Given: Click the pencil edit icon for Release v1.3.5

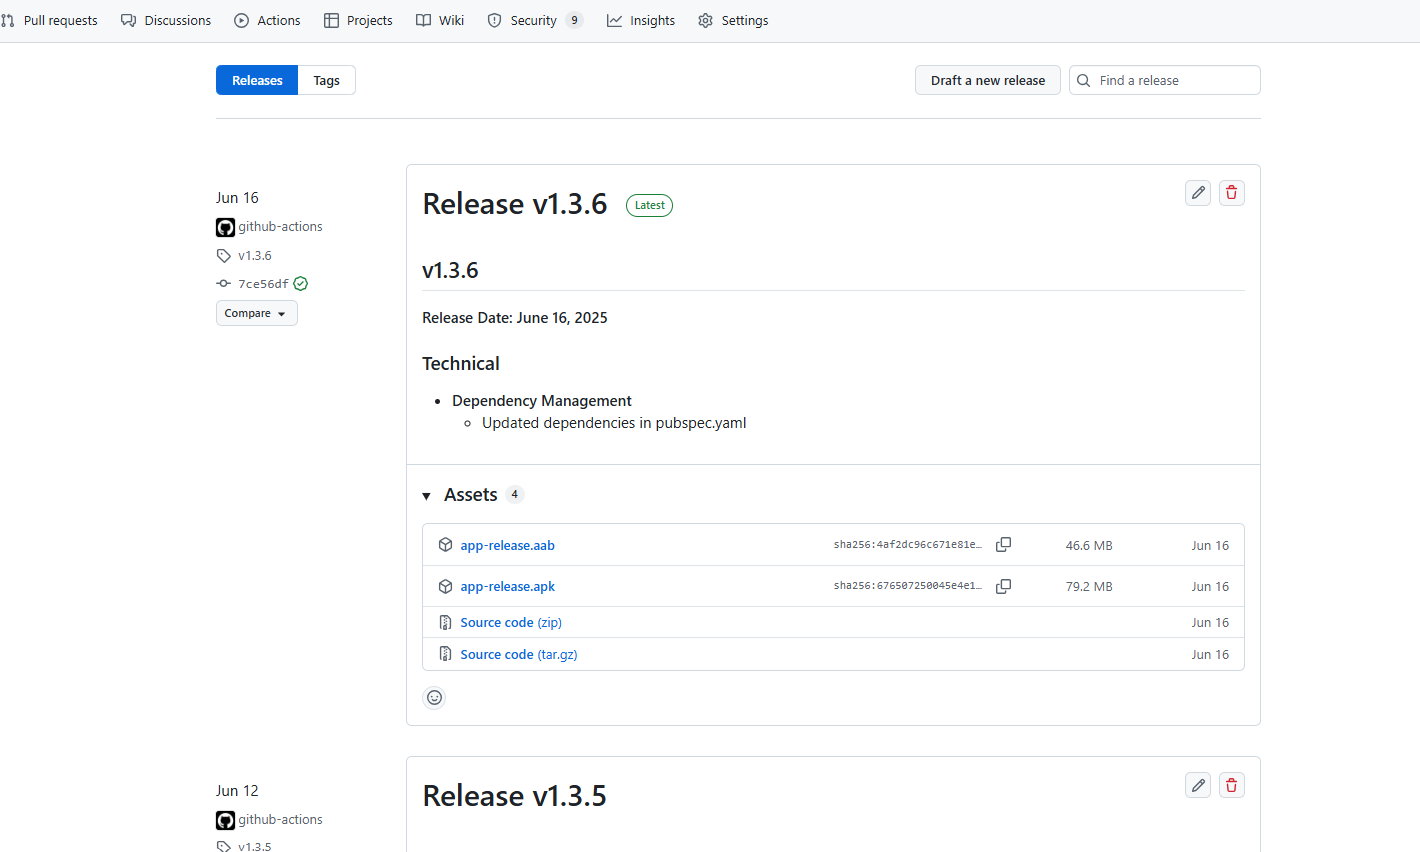Looking at the screenshot, I should pos(1198,785).
